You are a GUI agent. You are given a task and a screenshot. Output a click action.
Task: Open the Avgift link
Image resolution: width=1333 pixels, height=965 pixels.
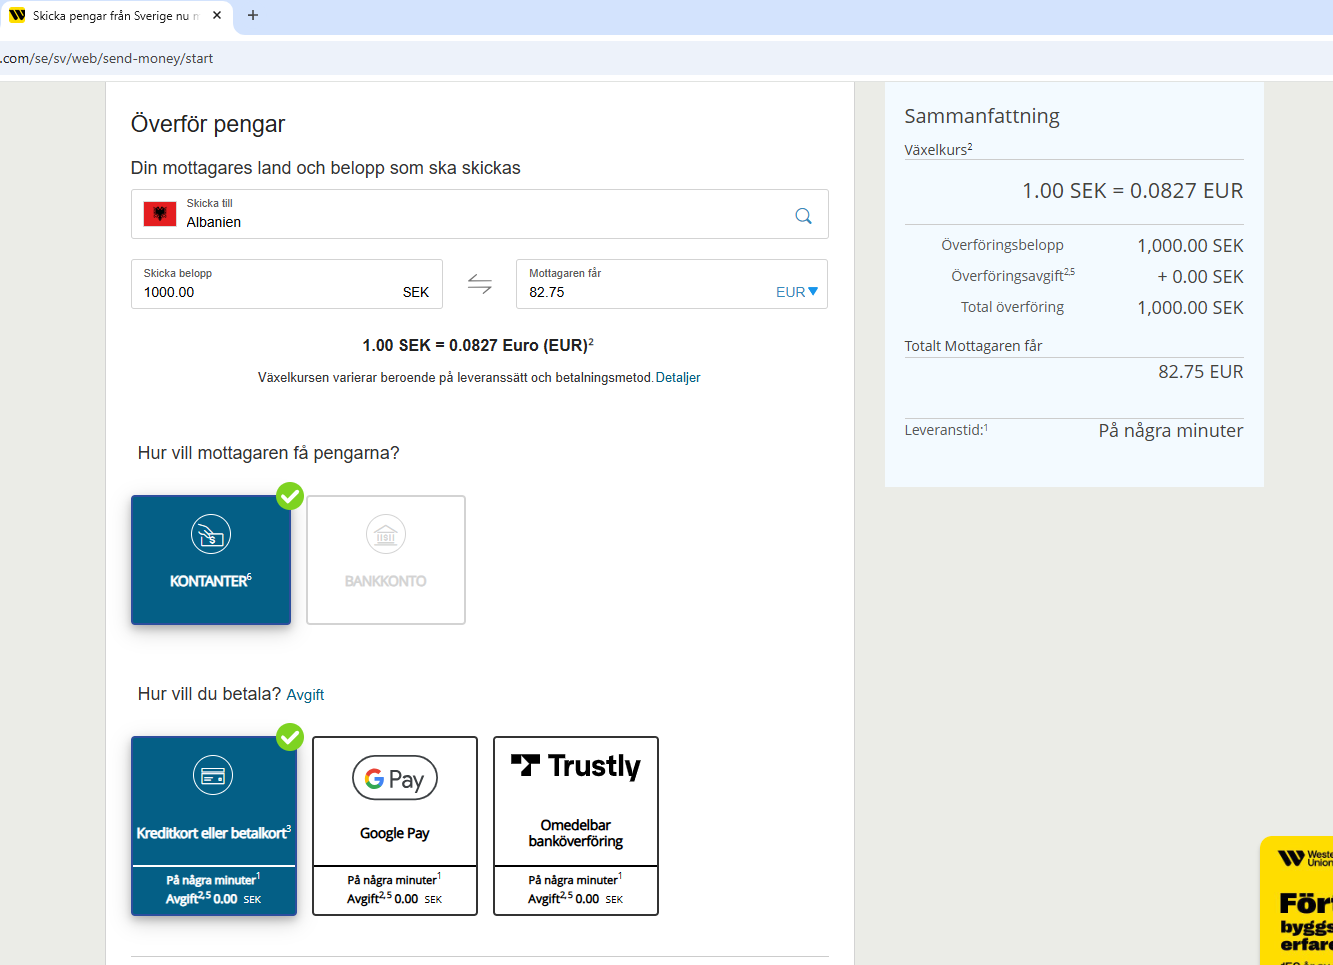tap(305, 695)
